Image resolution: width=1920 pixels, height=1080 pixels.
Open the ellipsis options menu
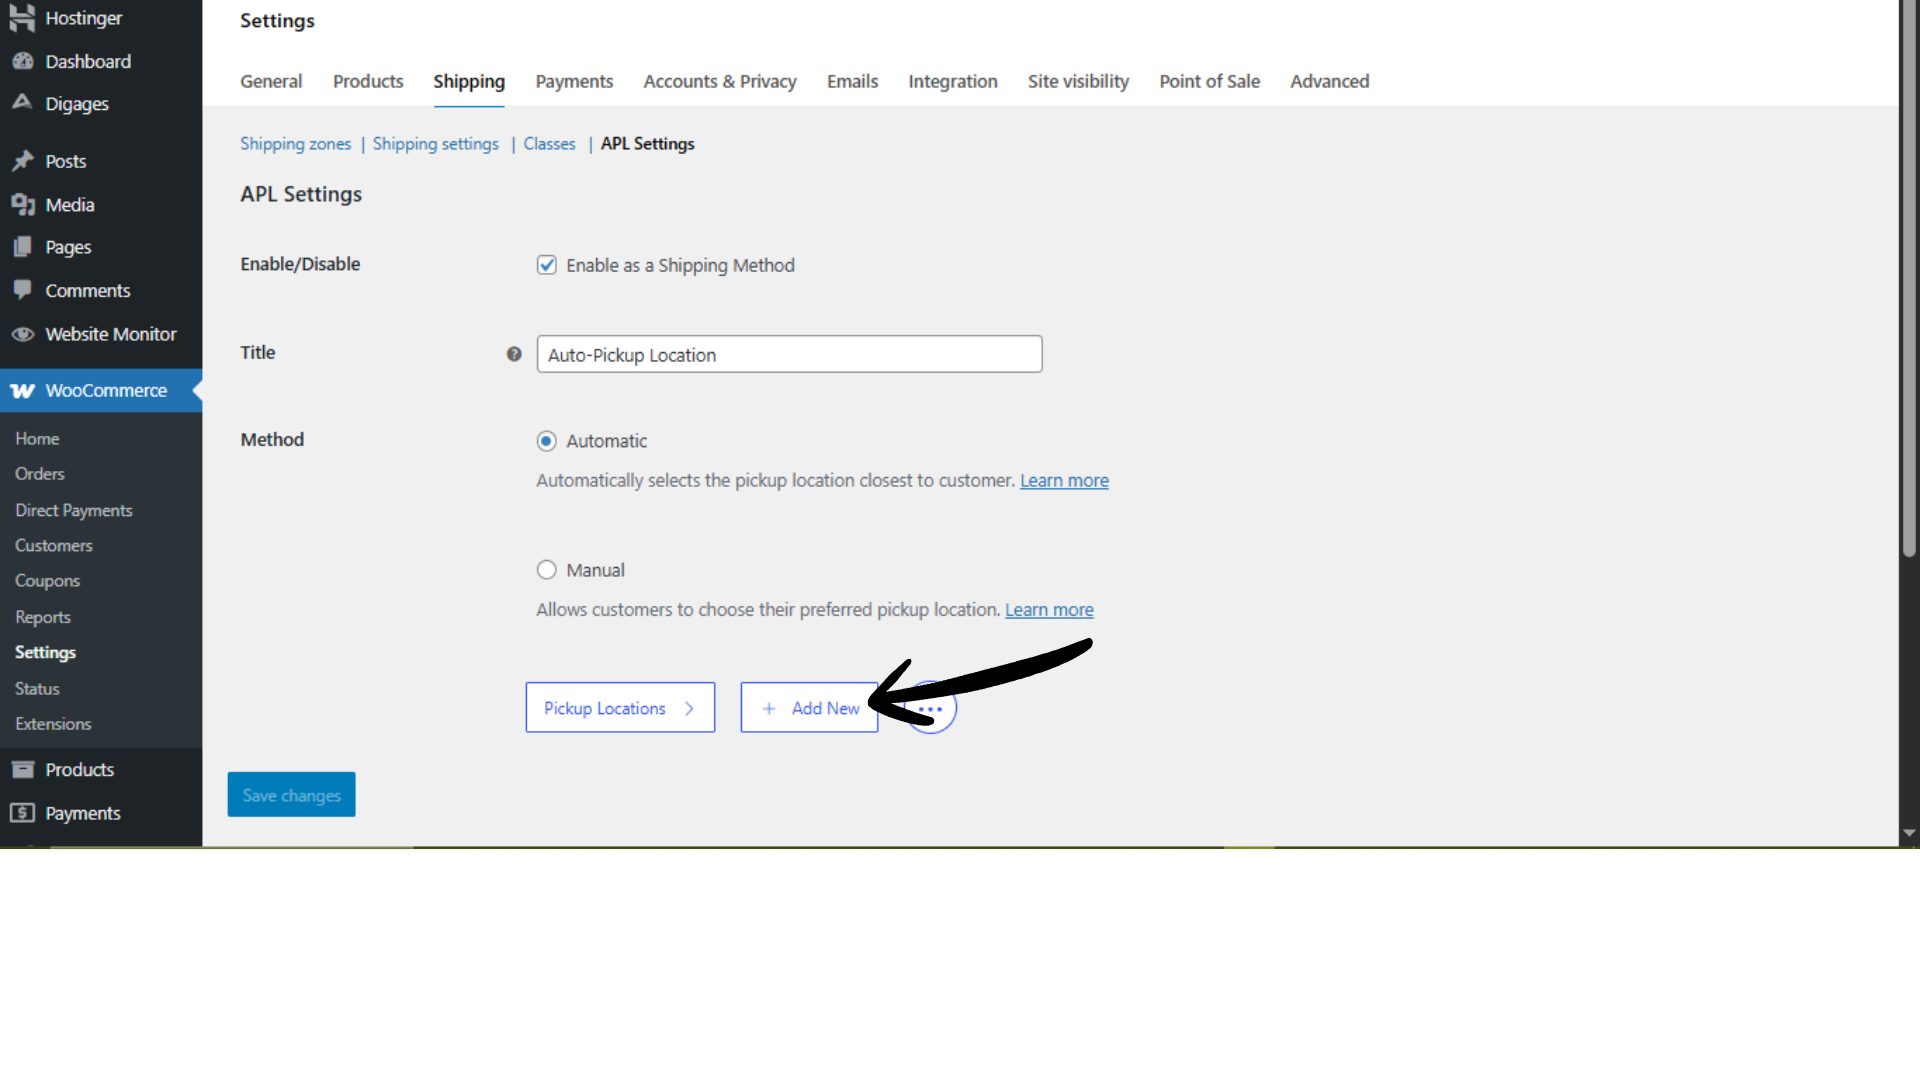click(x=930, y=707)
